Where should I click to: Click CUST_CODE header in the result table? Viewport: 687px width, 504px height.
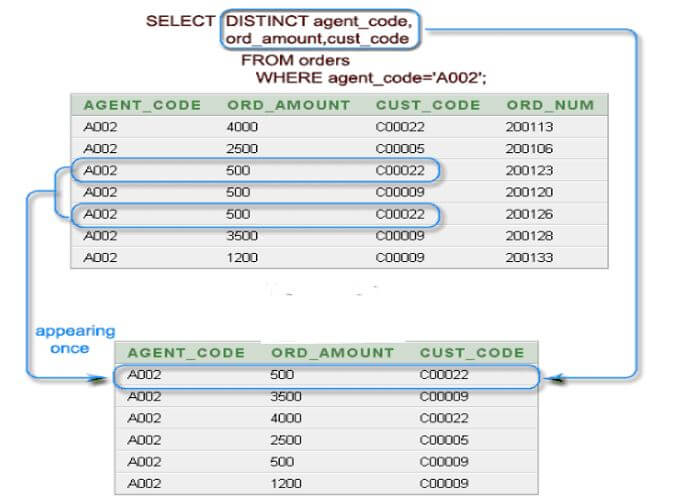(472, 353)
